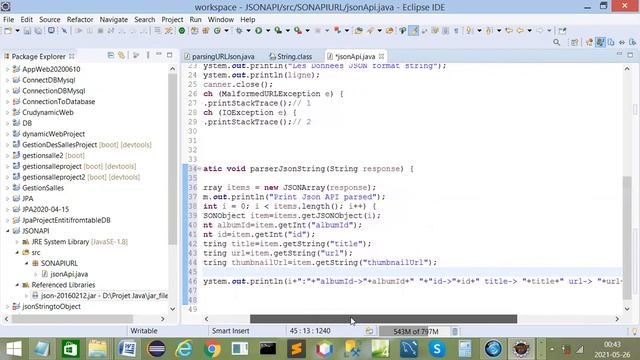Open the Project menu
This screenshot has height=360, width=640.
[x=172, y=20]
